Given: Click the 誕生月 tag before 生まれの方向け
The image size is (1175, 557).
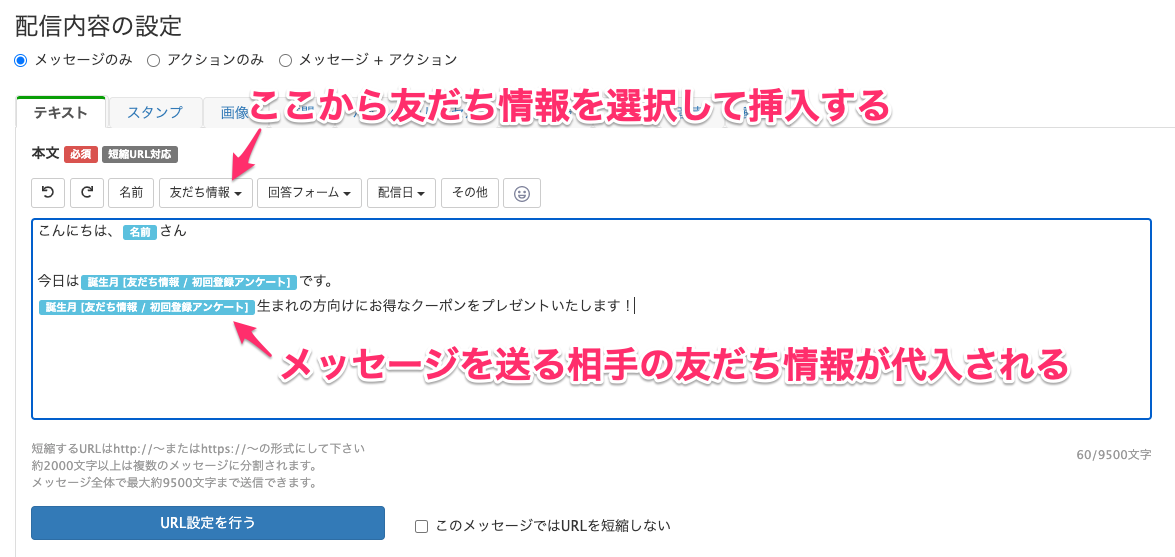Looking at the screenshot, I should (x=146, y=307).
